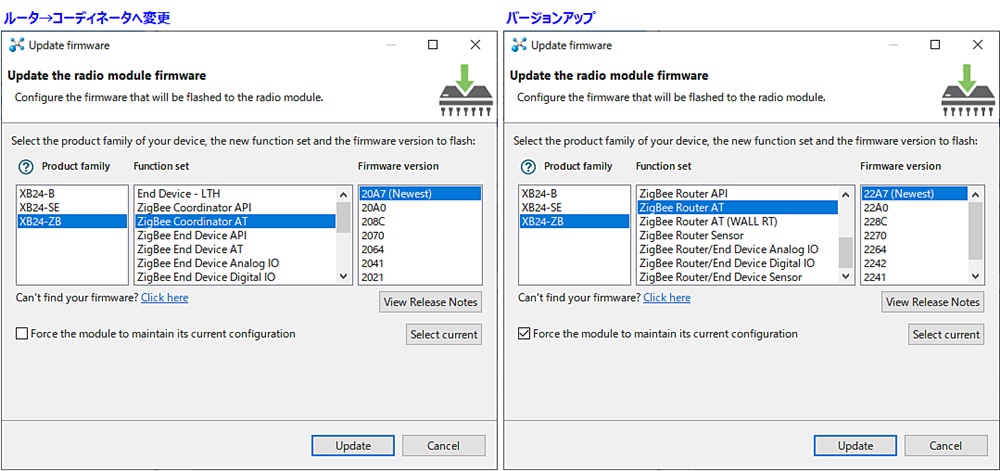Screen dimensions: 1000x471
Task: Click the help icon beside Product family in right dialog
Action: click(528, 167)
